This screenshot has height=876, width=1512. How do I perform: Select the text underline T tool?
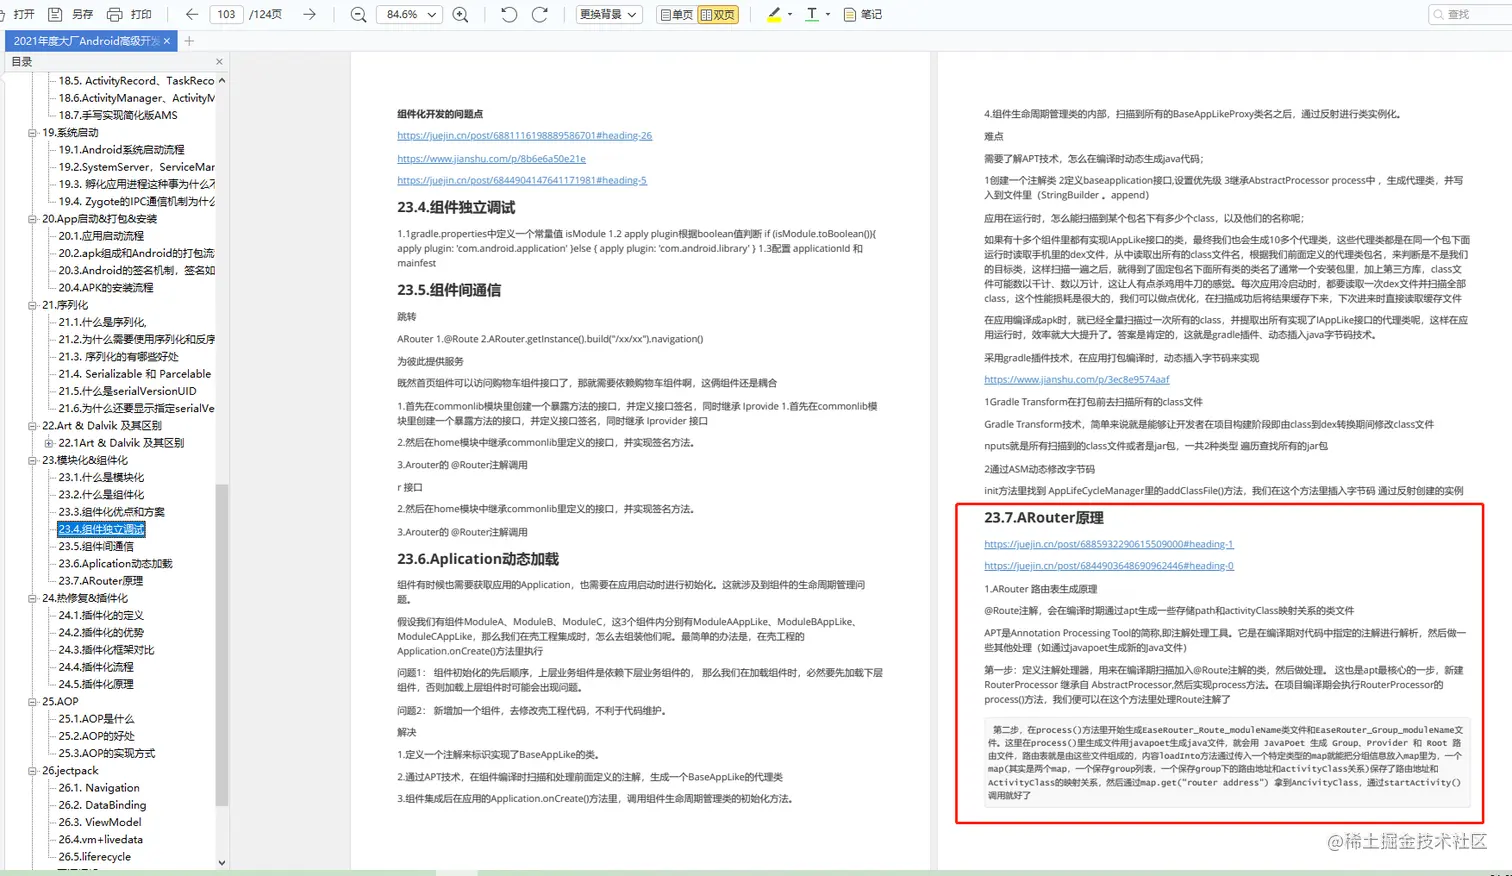pyautogui.click(x=812, y=14)
